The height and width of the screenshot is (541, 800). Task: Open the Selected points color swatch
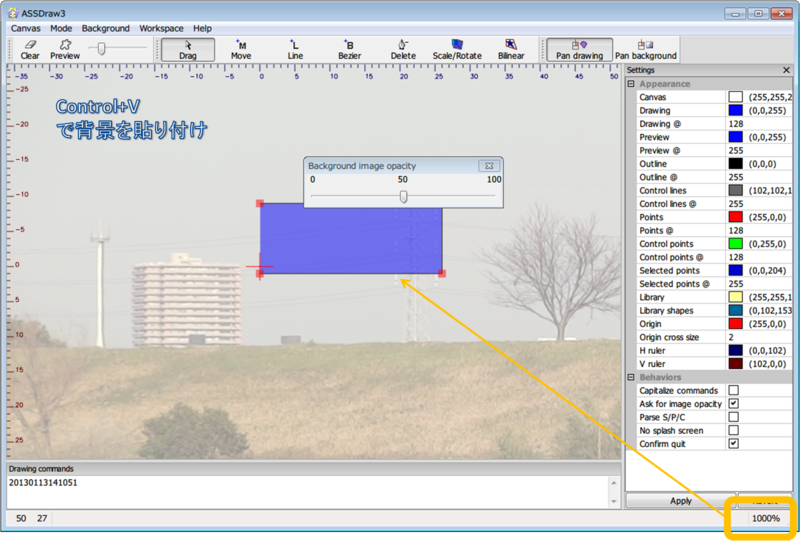(735, 270)
